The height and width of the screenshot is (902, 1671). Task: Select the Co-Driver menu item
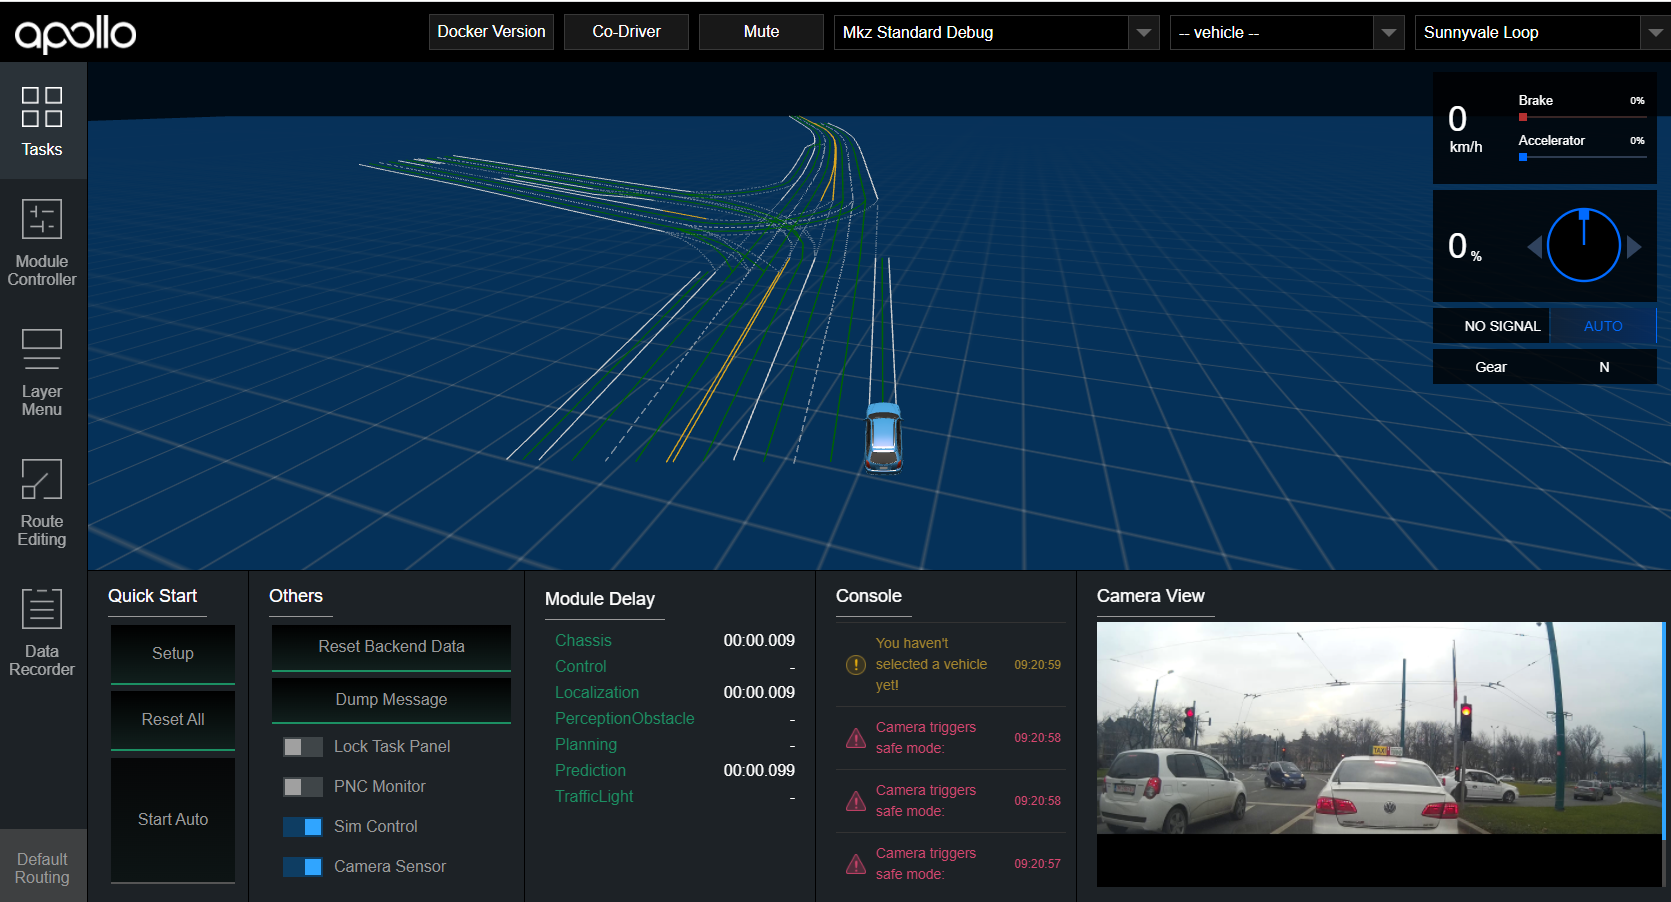pos(626,31)
